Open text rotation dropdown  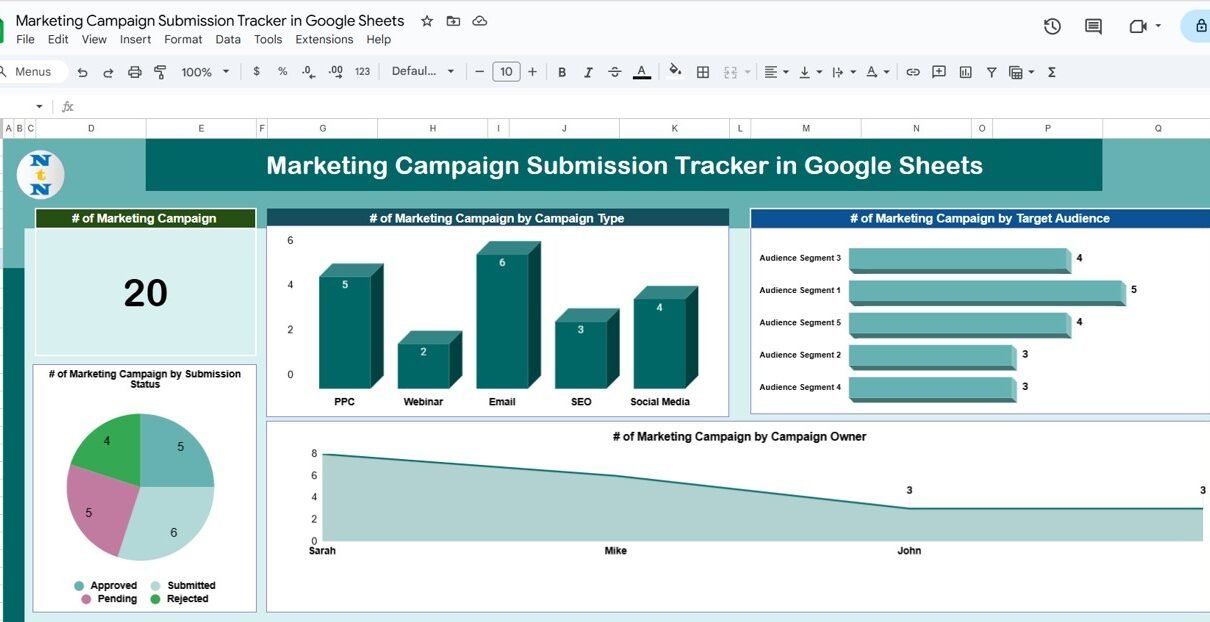(877, 72)
